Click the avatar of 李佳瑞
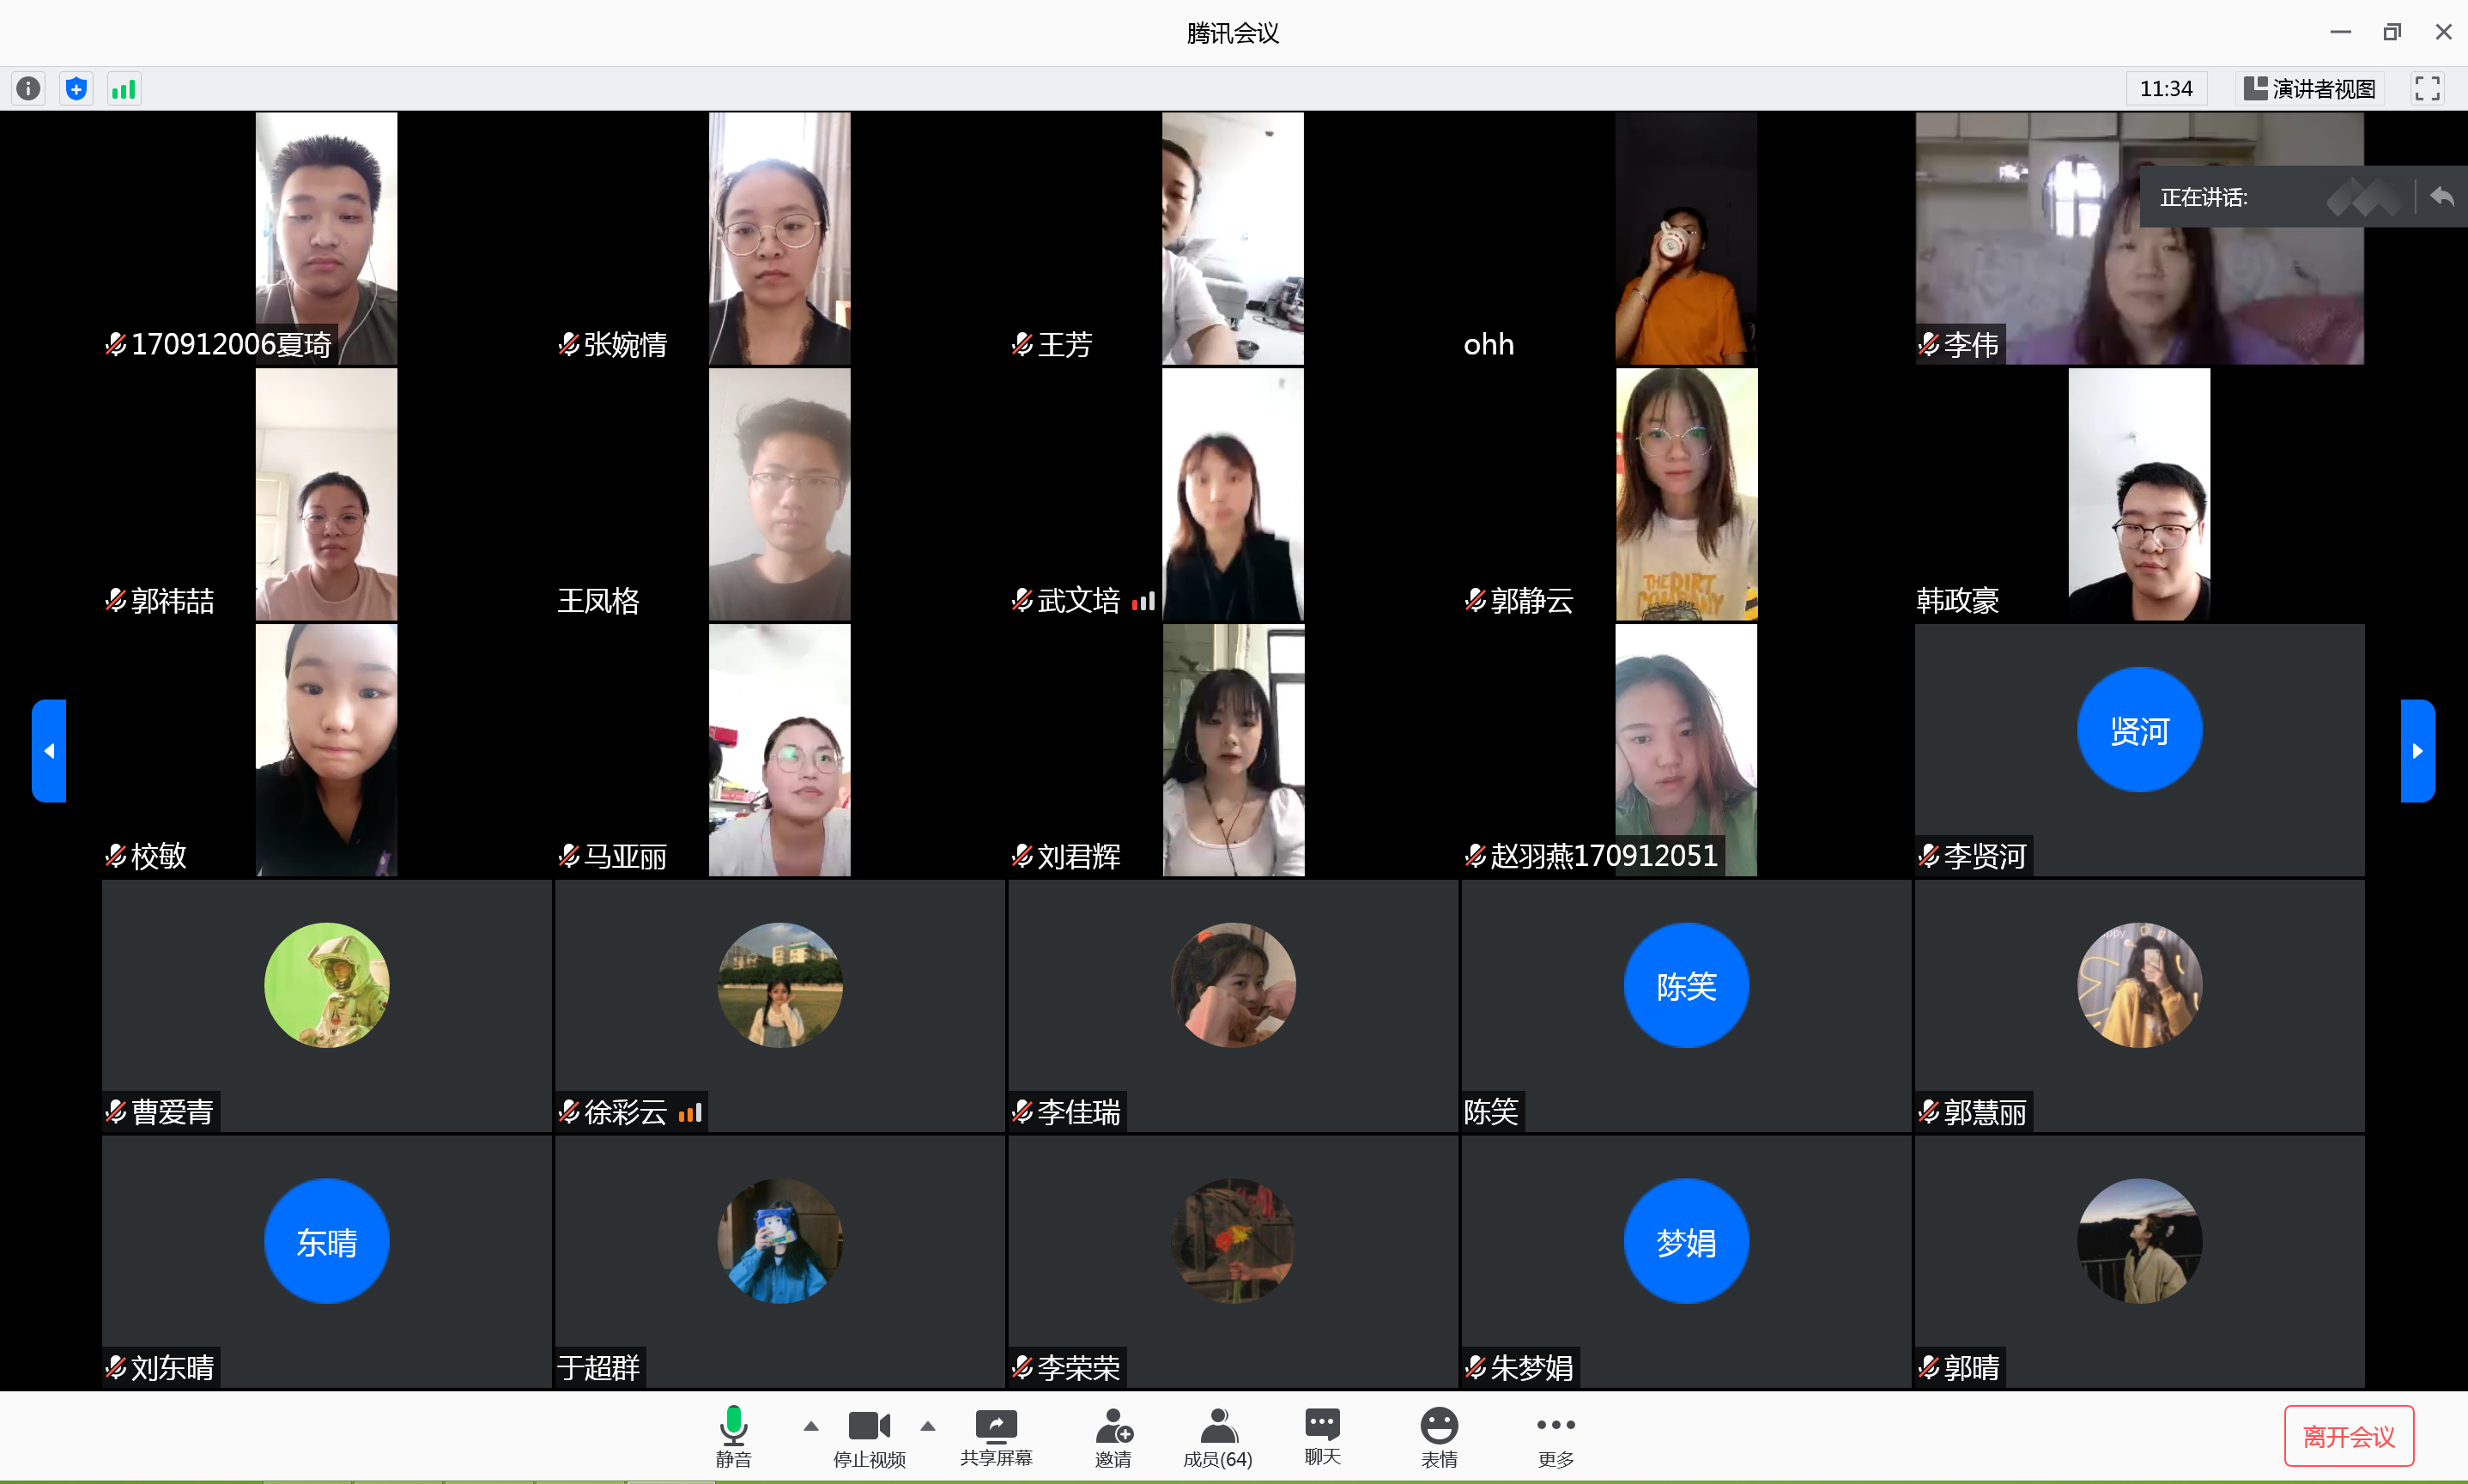Viewport: 2468px width, 1484px height. [1233, 985]
